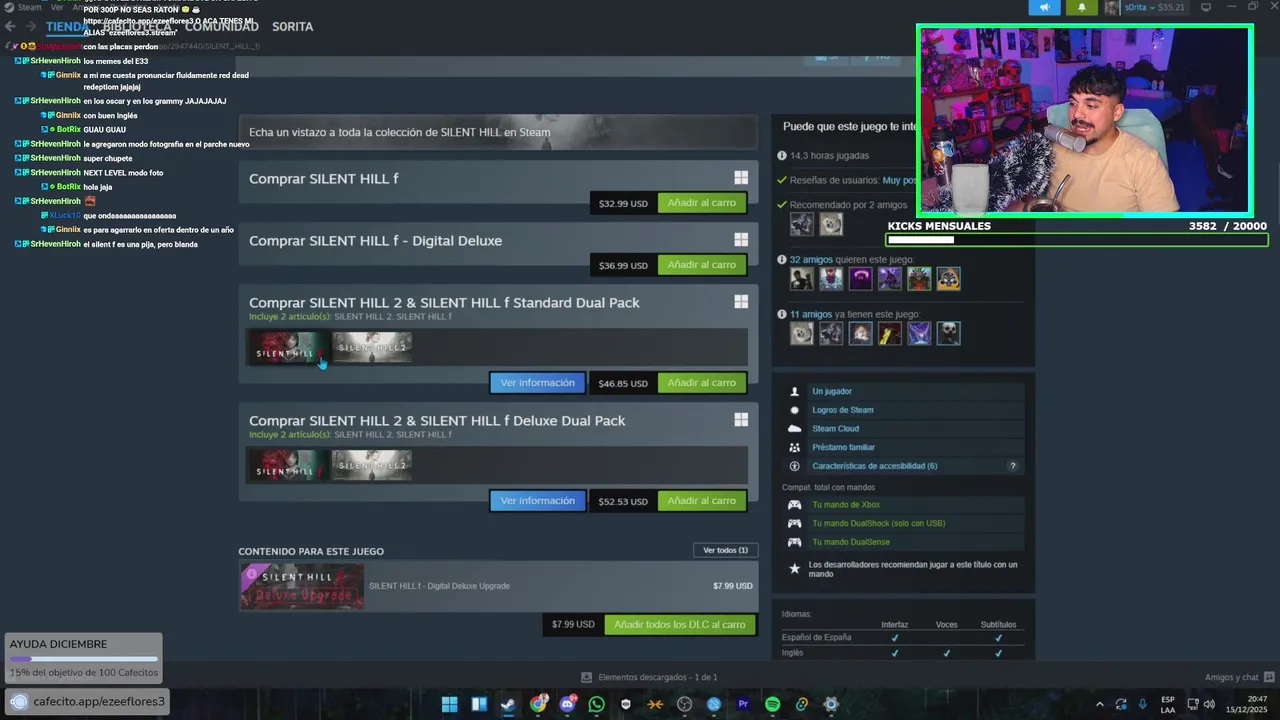Add Deluxe Dual Pack $52.53 to cart
This screenshot has height=720, width=1280.
coord(702,501)
